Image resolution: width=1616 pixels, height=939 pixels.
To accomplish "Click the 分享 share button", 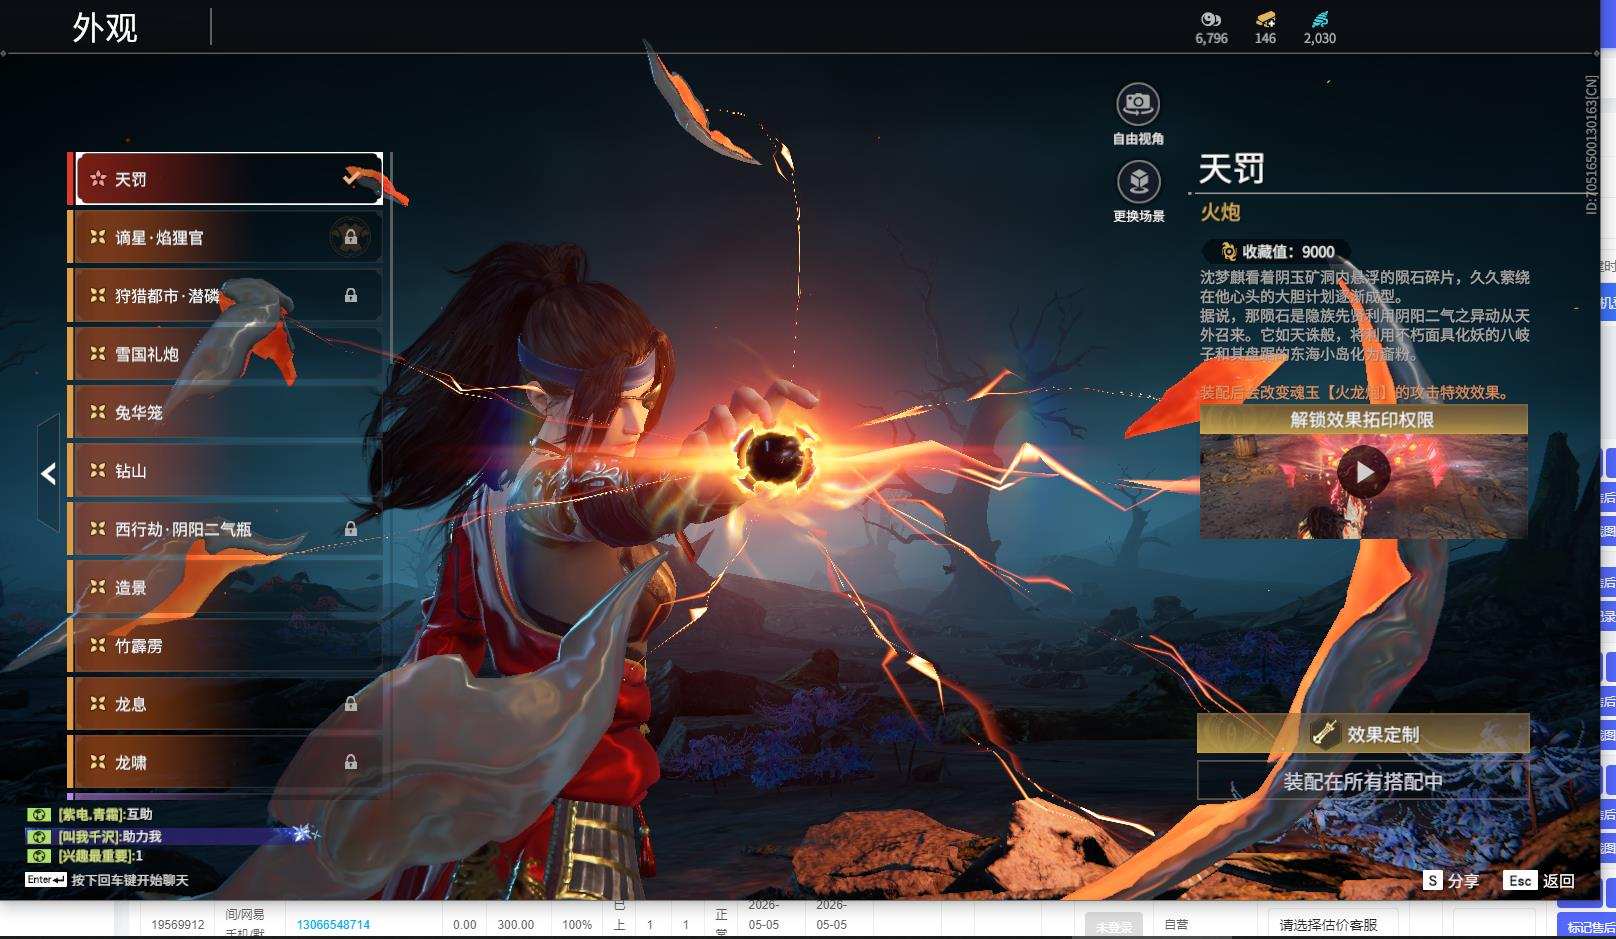I will [1451, 881].
